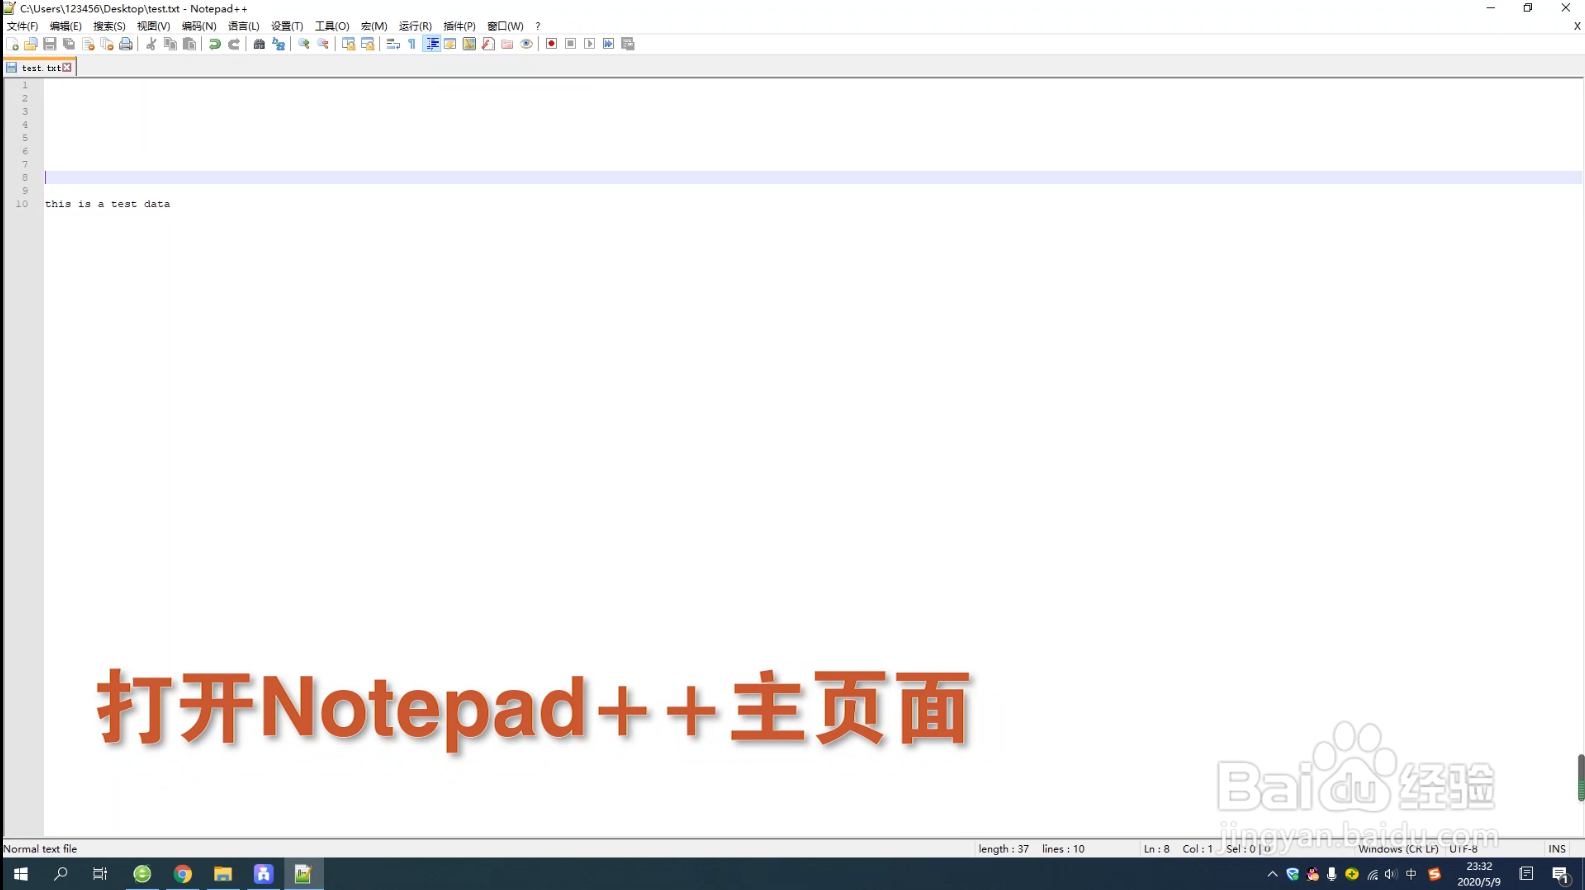Toggle INS insert mode in status bar
1585x890 pixels.
click(1557, 849)
